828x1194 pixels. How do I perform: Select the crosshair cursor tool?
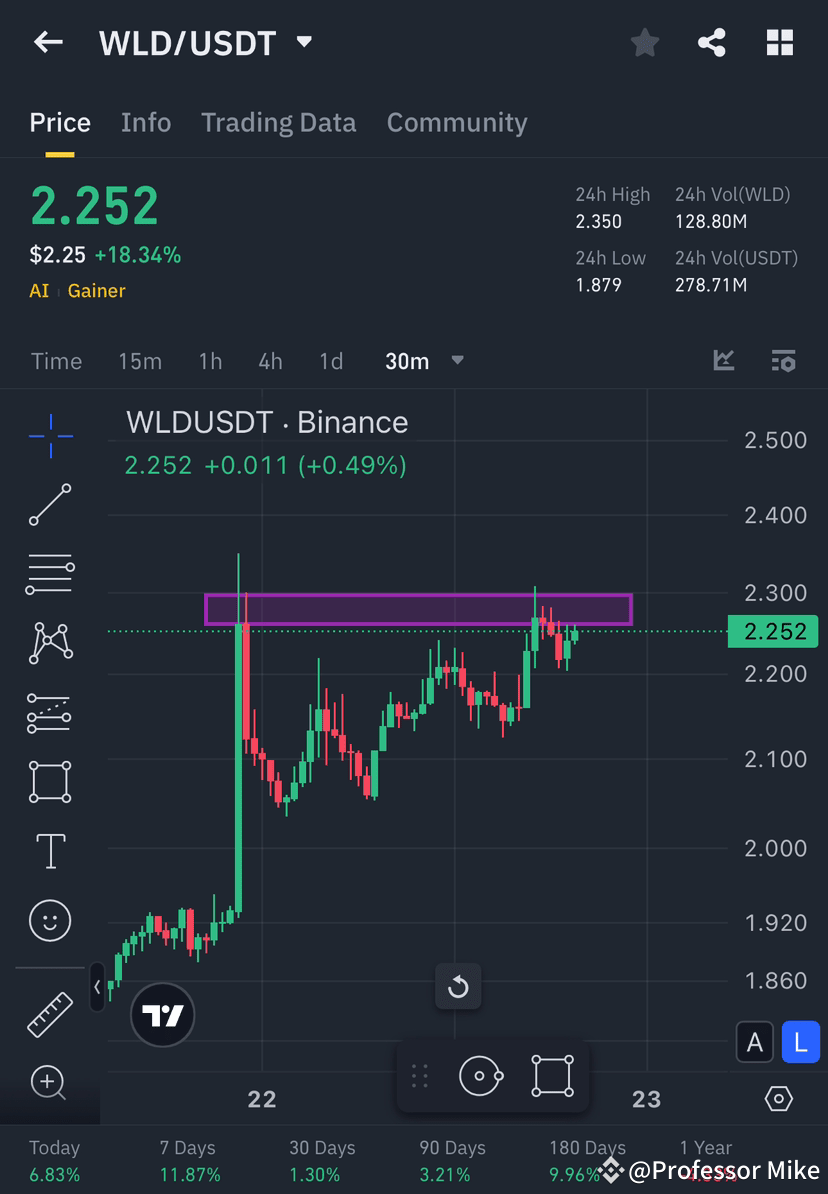(50, 436)
